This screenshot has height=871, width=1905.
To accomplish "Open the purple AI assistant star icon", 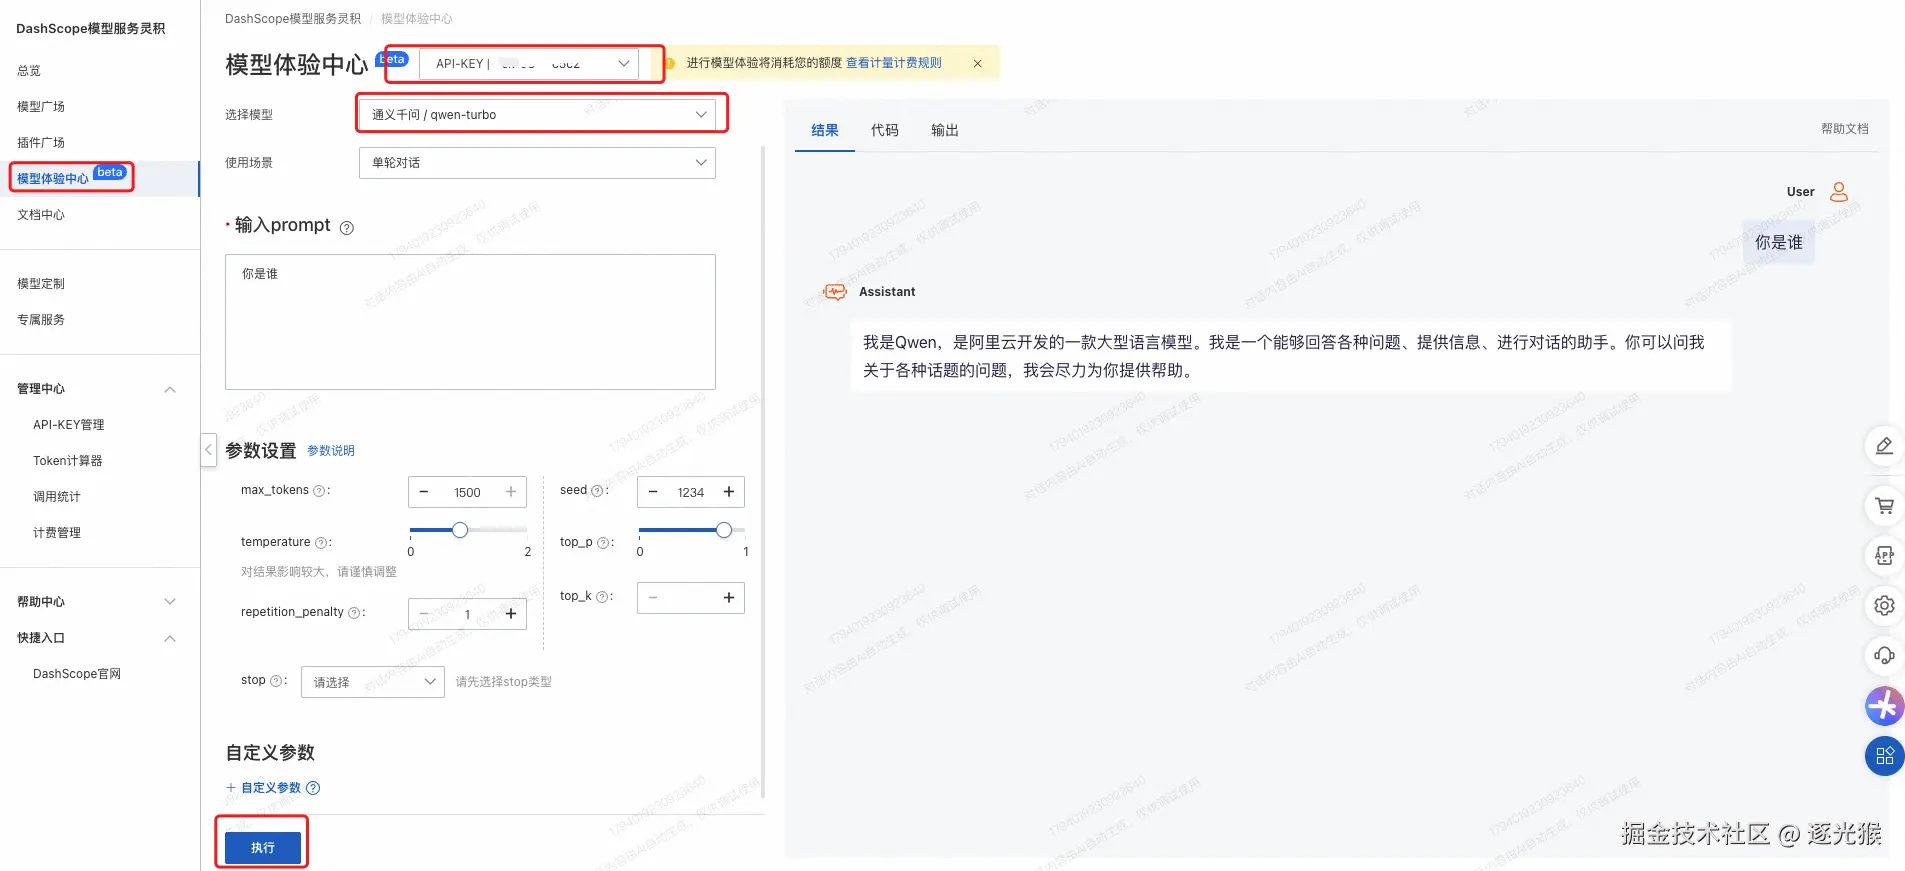I will pyautogui.click(x=1884, y=706).
